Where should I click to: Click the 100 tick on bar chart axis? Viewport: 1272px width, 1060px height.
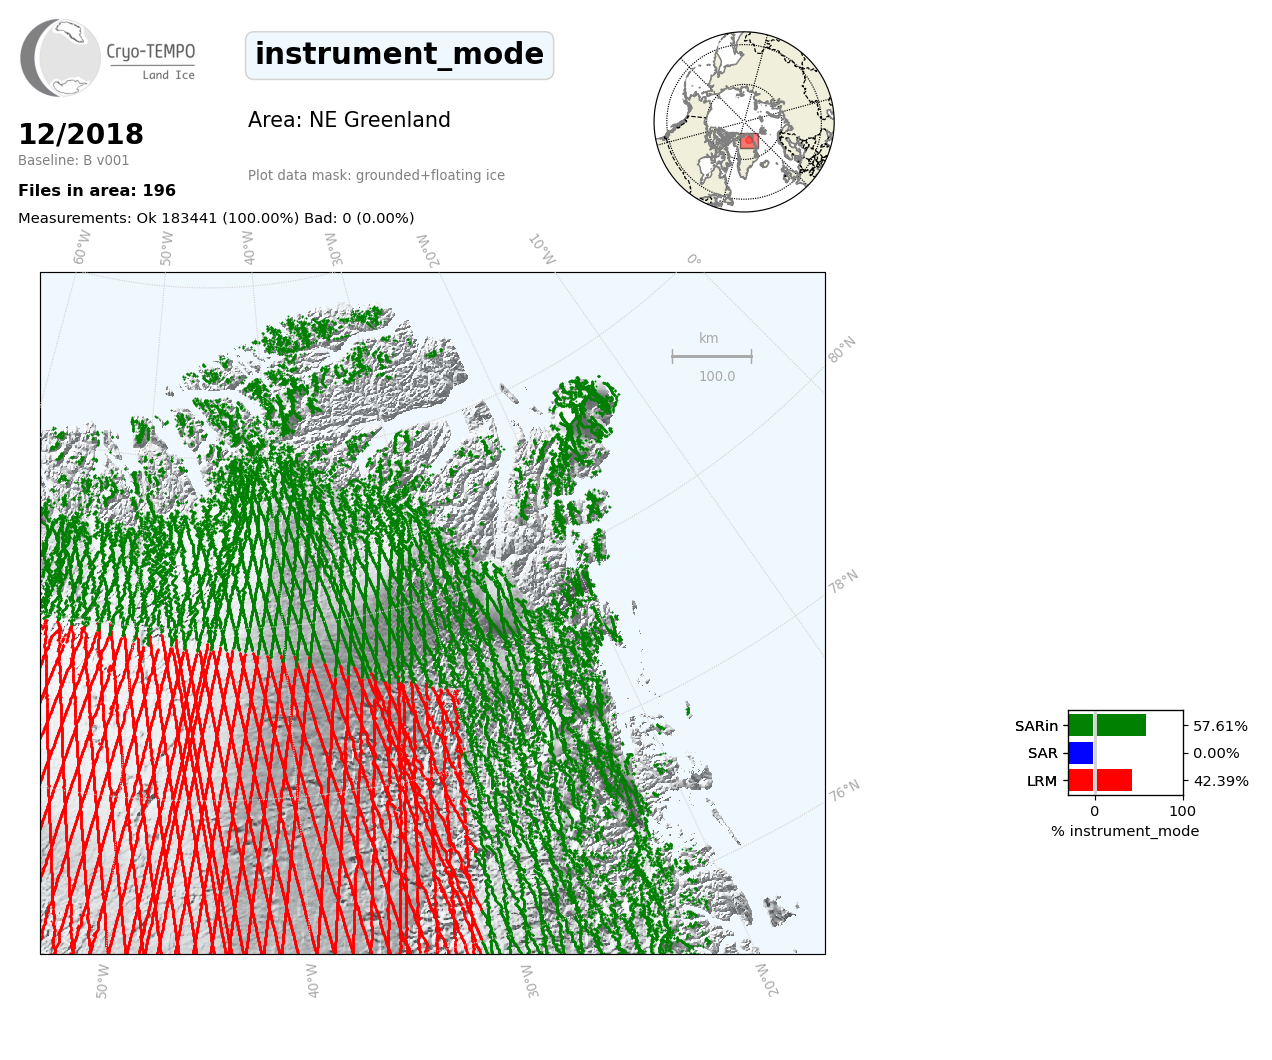click(x=1183, y=811)
